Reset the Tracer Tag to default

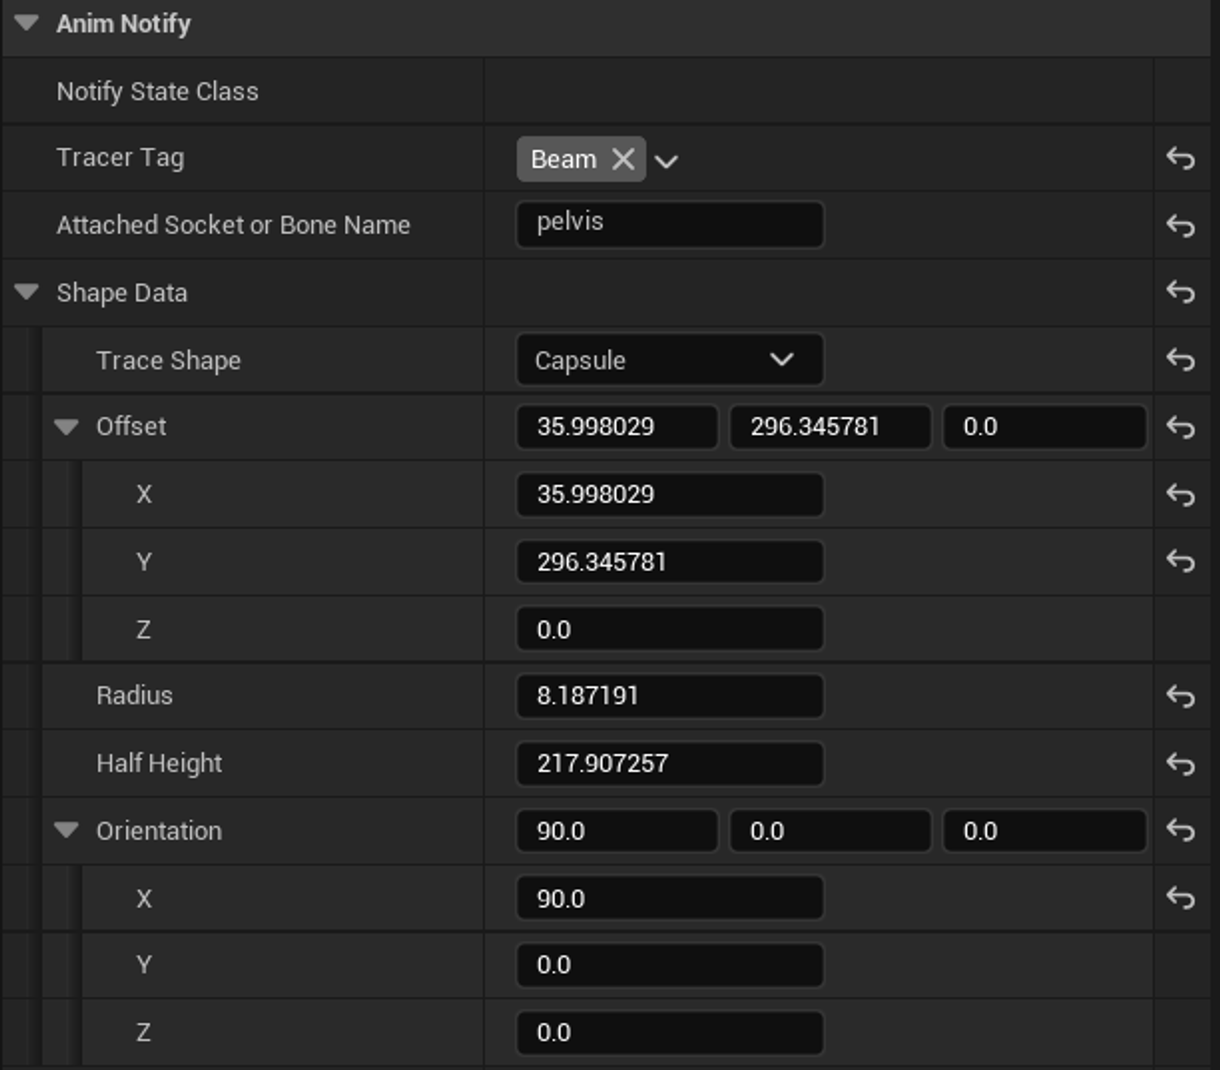pos(1180,158)
